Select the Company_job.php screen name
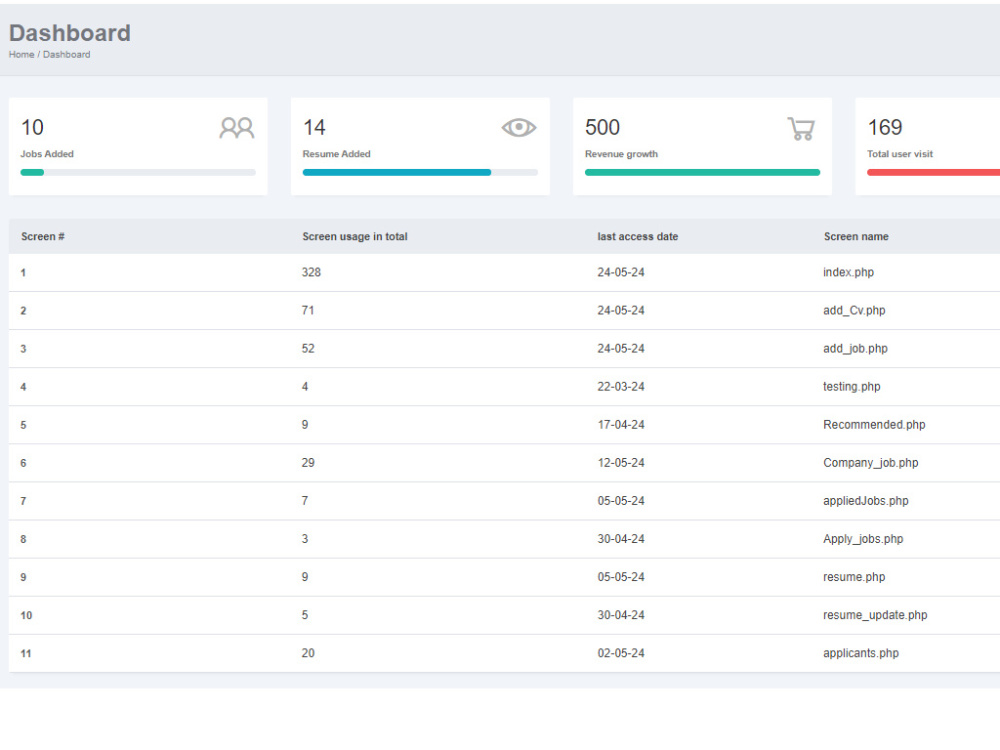The height and width of the screenshot is (750, 1000). pyautogui.click(x=871, y=463)
